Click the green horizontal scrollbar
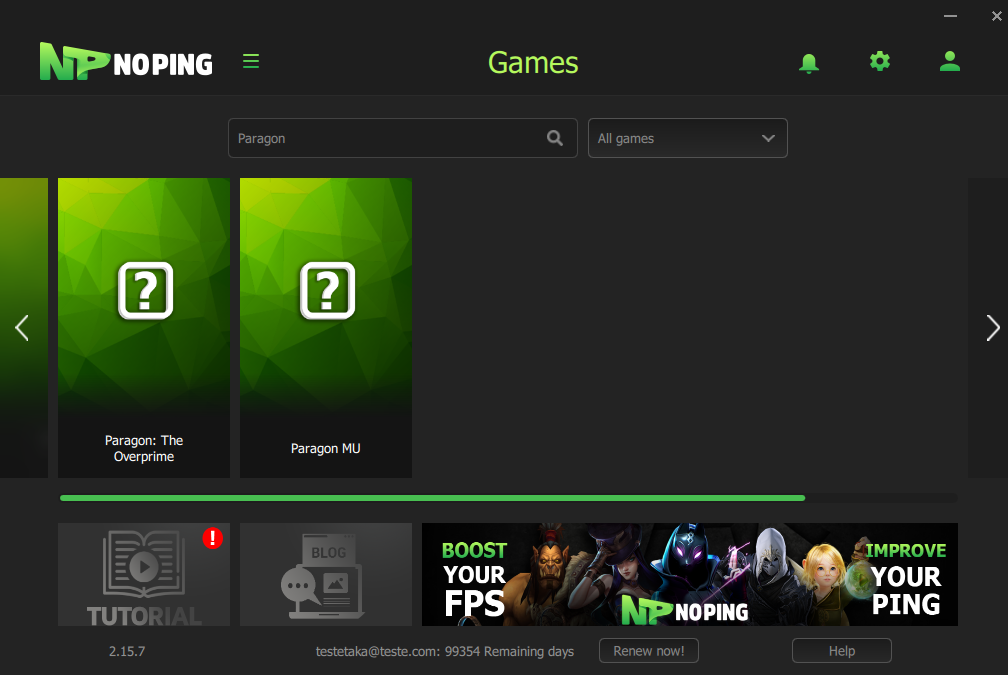 click(x=432, y=498)
